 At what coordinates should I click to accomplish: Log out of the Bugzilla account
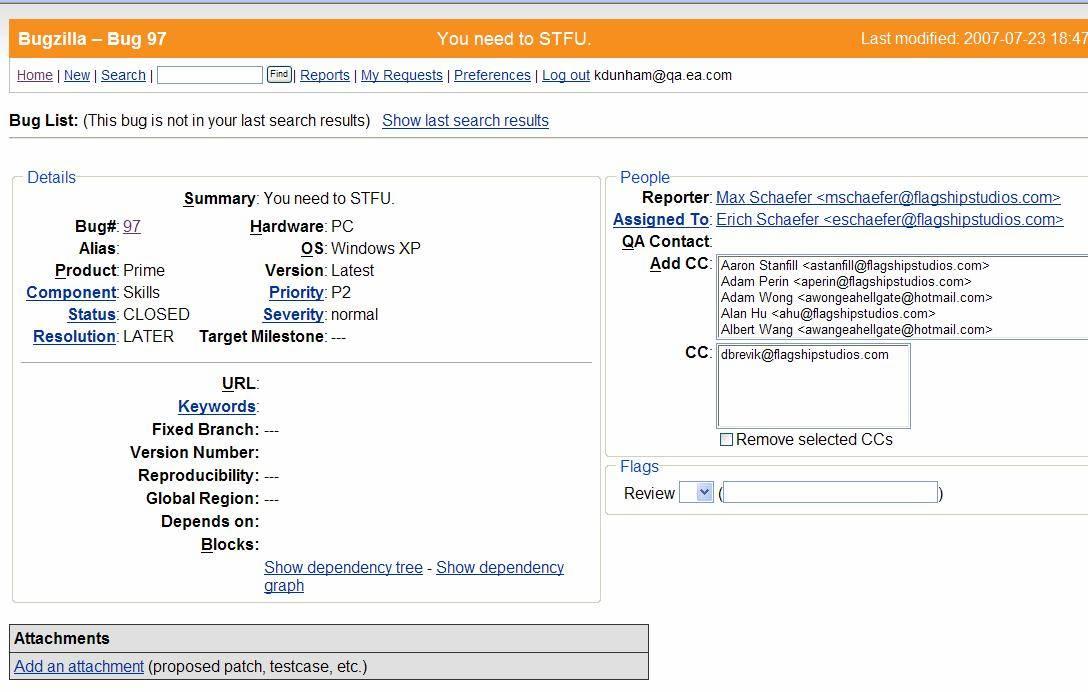(566, 75)
